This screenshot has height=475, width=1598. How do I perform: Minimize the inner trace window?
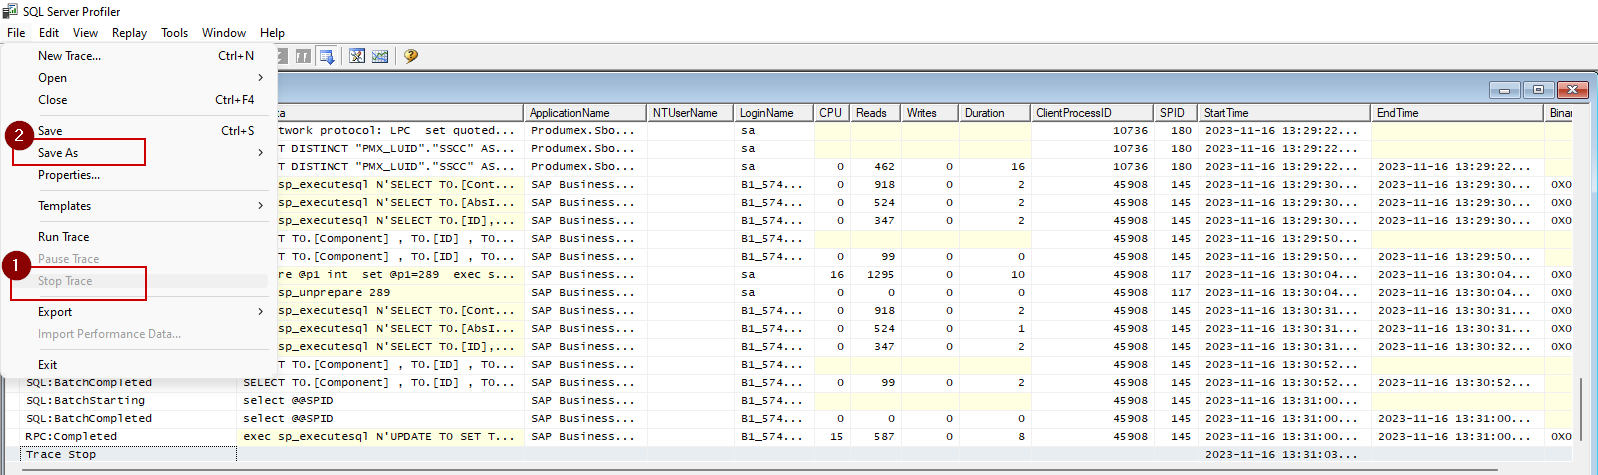pyautogui.click(x=1504, y=90)
